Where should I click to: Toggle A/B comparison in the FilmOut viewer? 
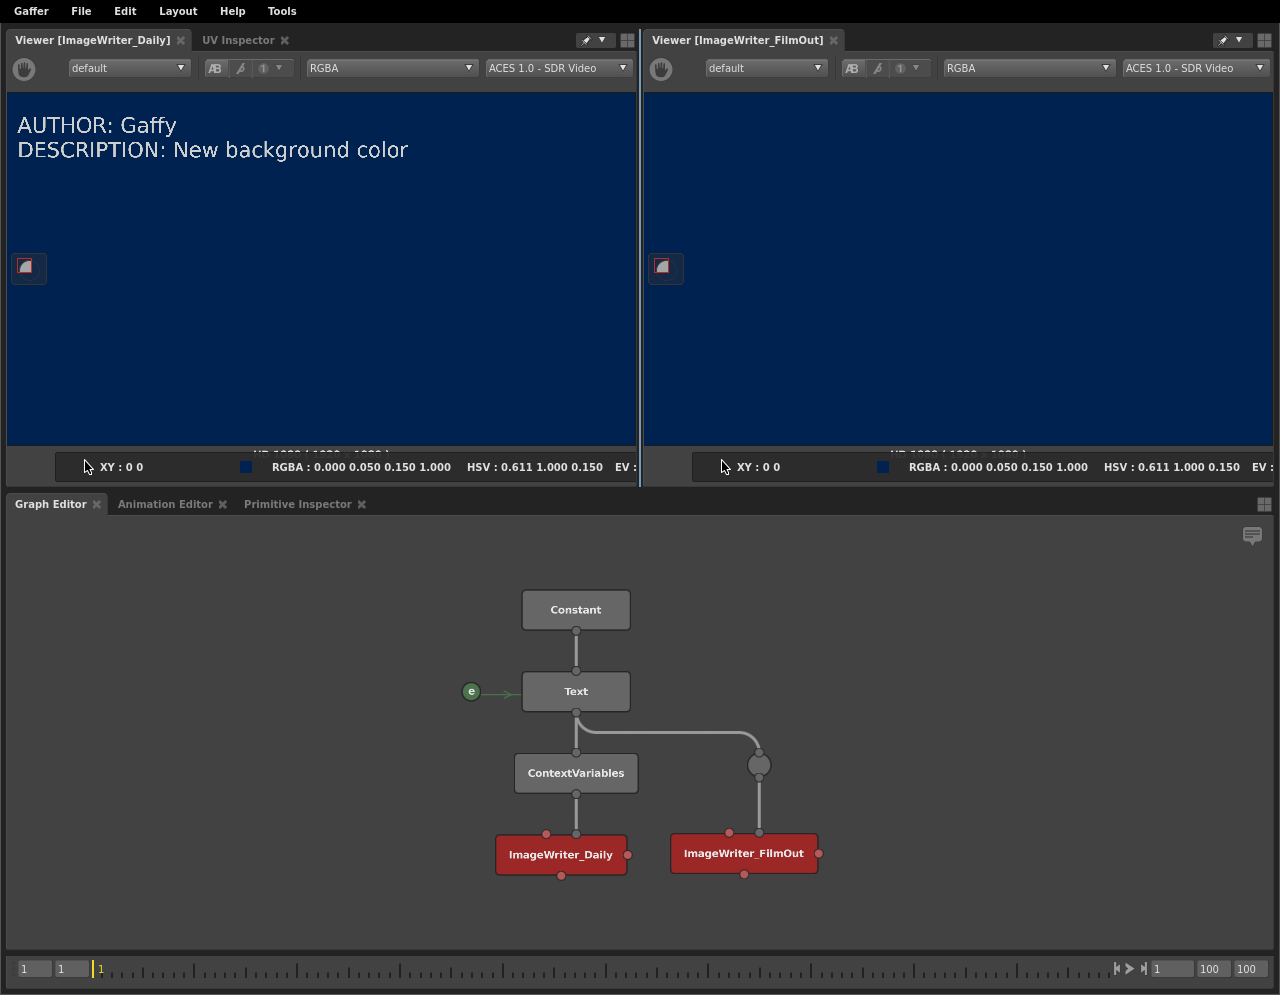pos(852,69)
